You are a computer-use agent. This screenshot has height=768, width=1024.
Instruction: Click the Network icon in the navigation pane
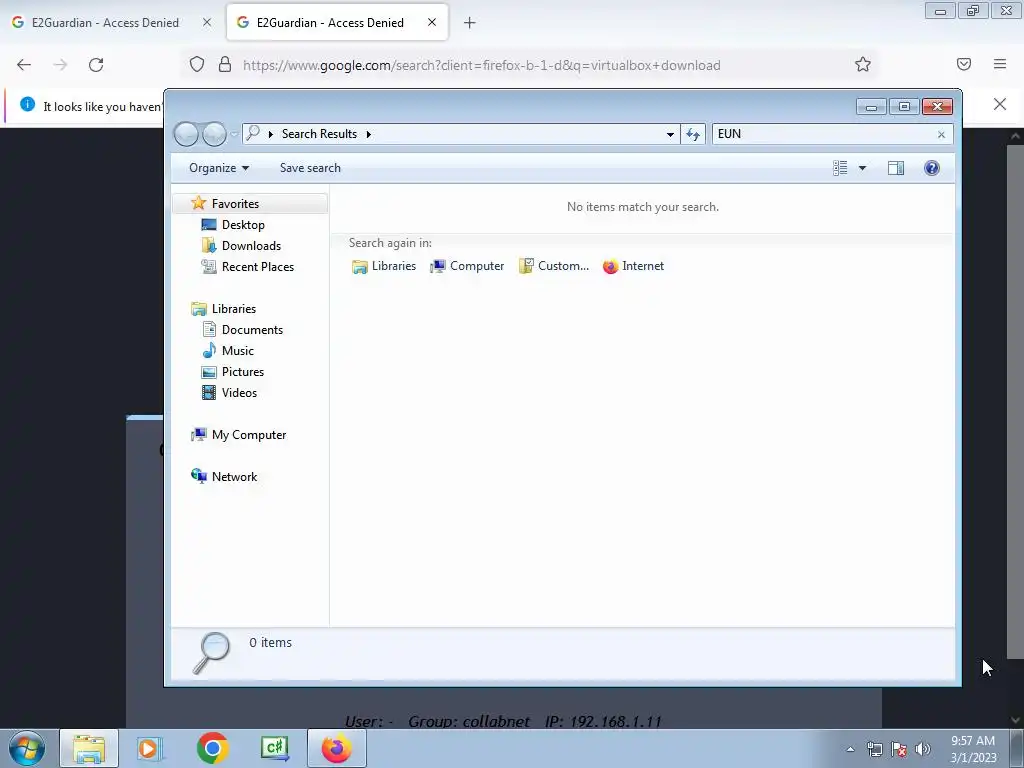pos(199,476)
